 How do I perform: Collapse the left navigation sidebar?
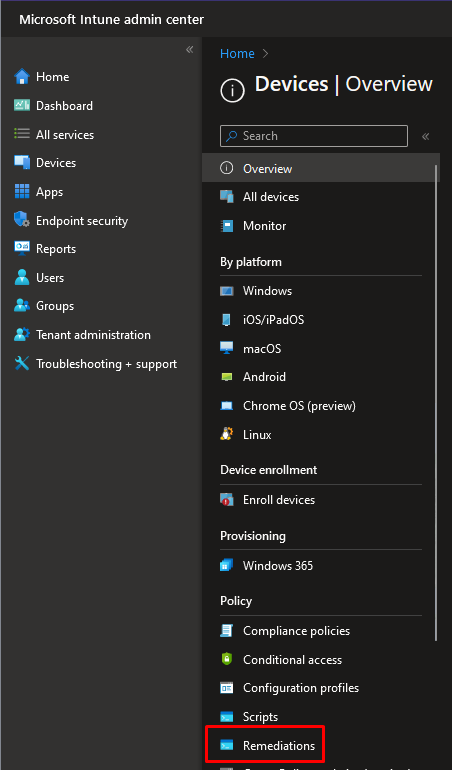(190, 50)
